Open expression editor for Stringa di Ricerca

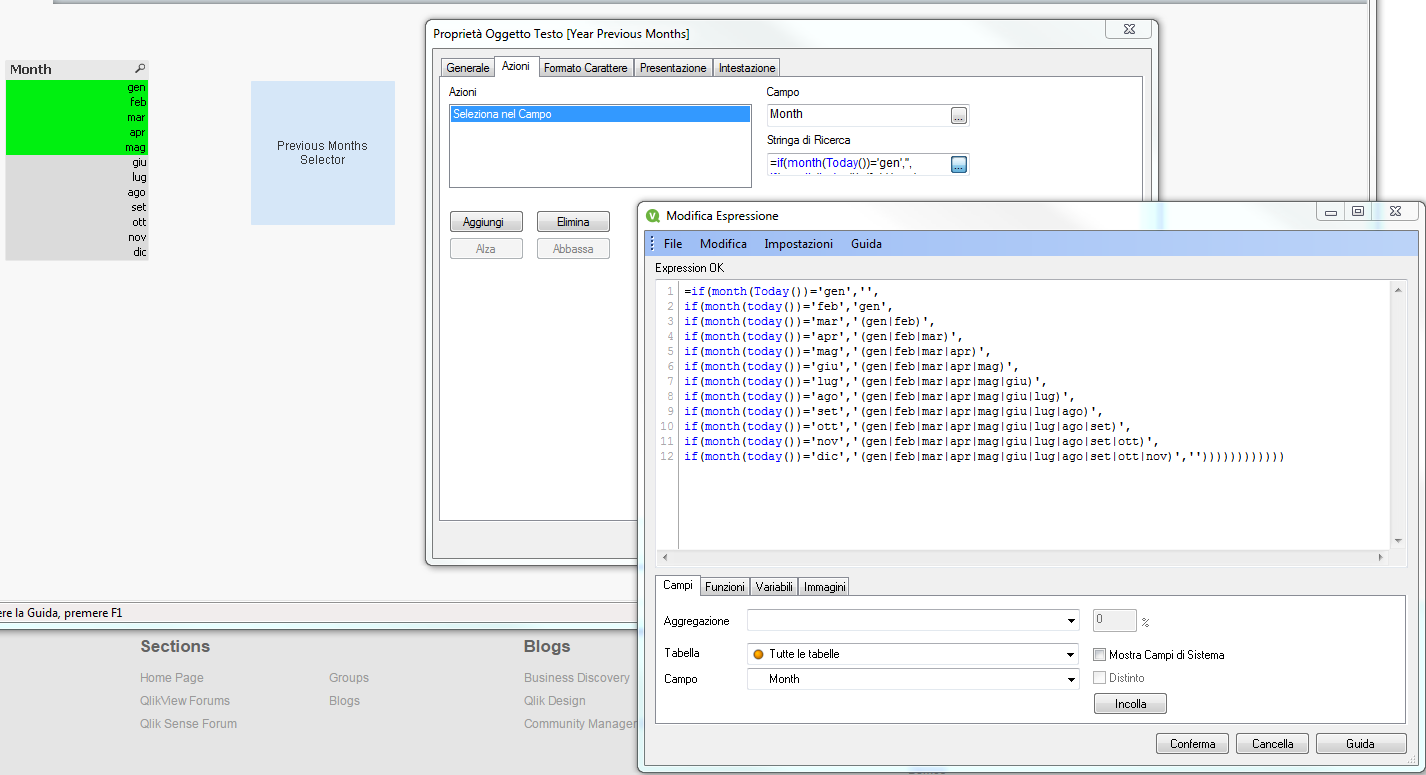tap(958, 165)
